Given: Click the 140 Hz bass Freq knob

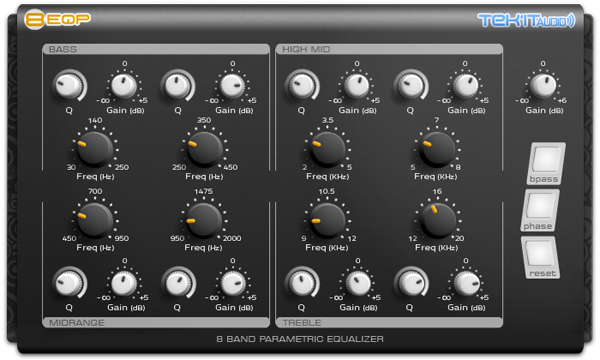Looking at the screenshot, I should coord(95,149).
